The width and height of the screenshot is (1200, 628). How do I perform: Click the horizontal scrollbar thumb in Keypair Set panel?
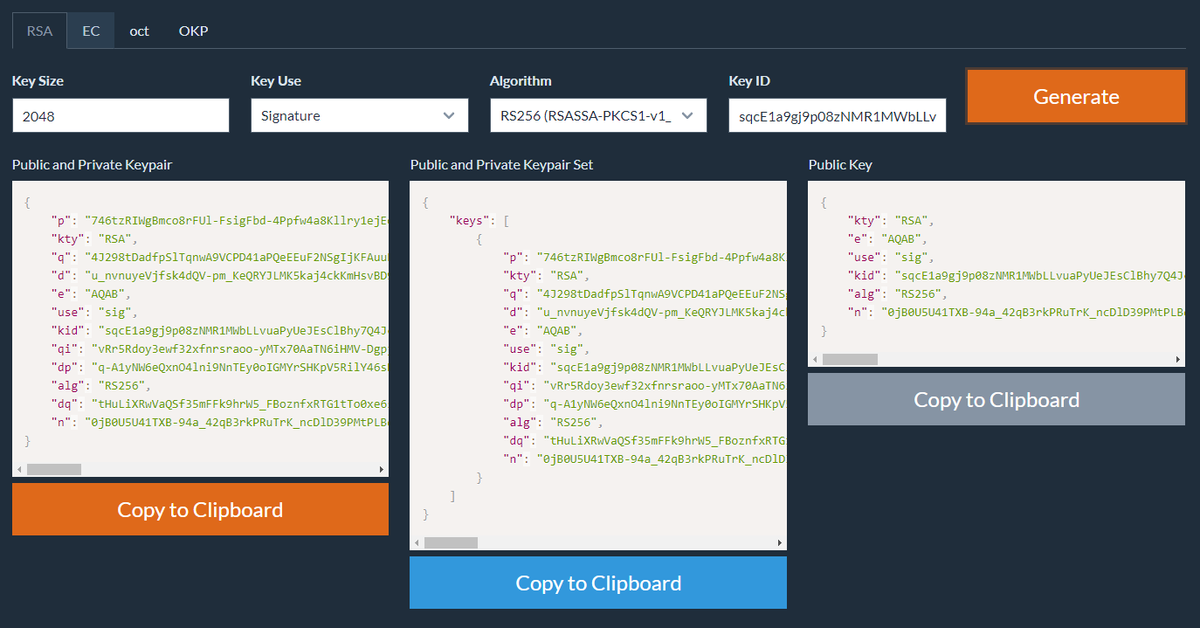click(x=452, y=543)
